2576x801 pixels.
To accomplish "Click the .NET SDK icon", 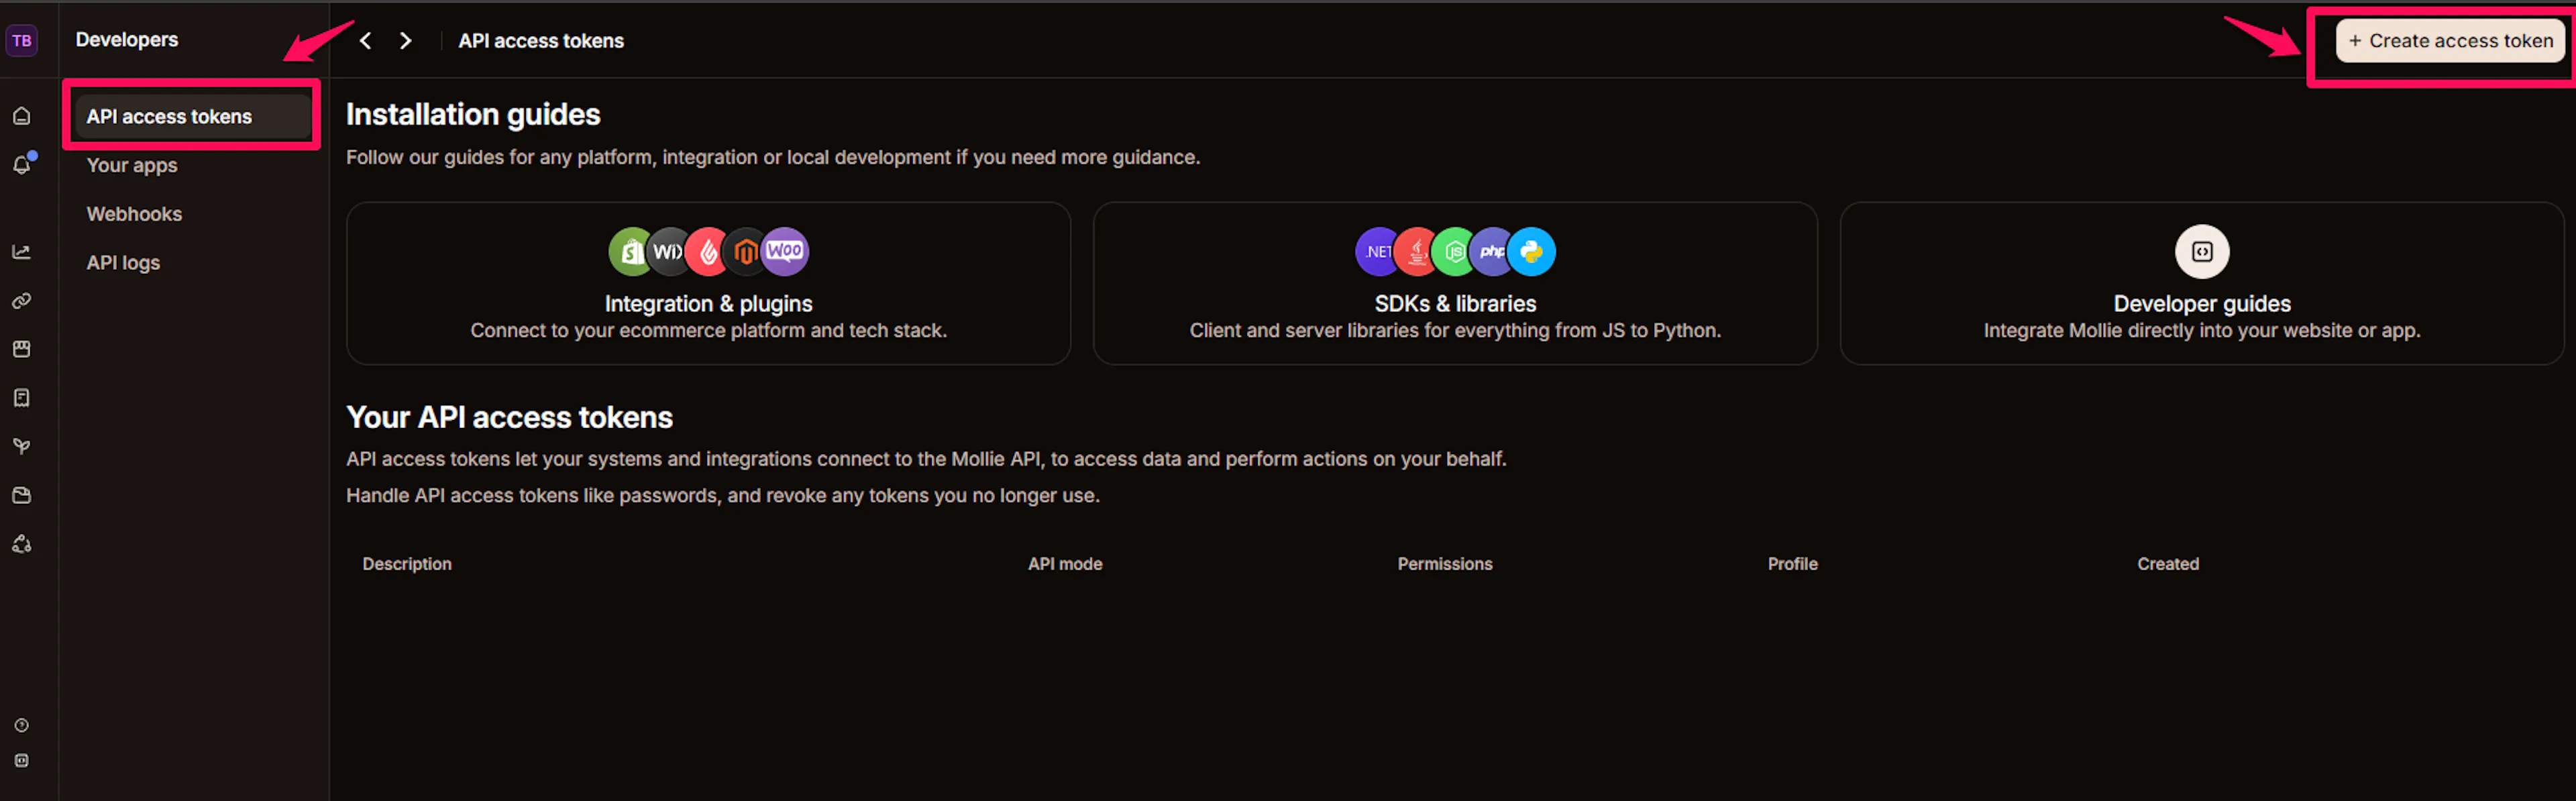I will click(x=1377, y=252).
